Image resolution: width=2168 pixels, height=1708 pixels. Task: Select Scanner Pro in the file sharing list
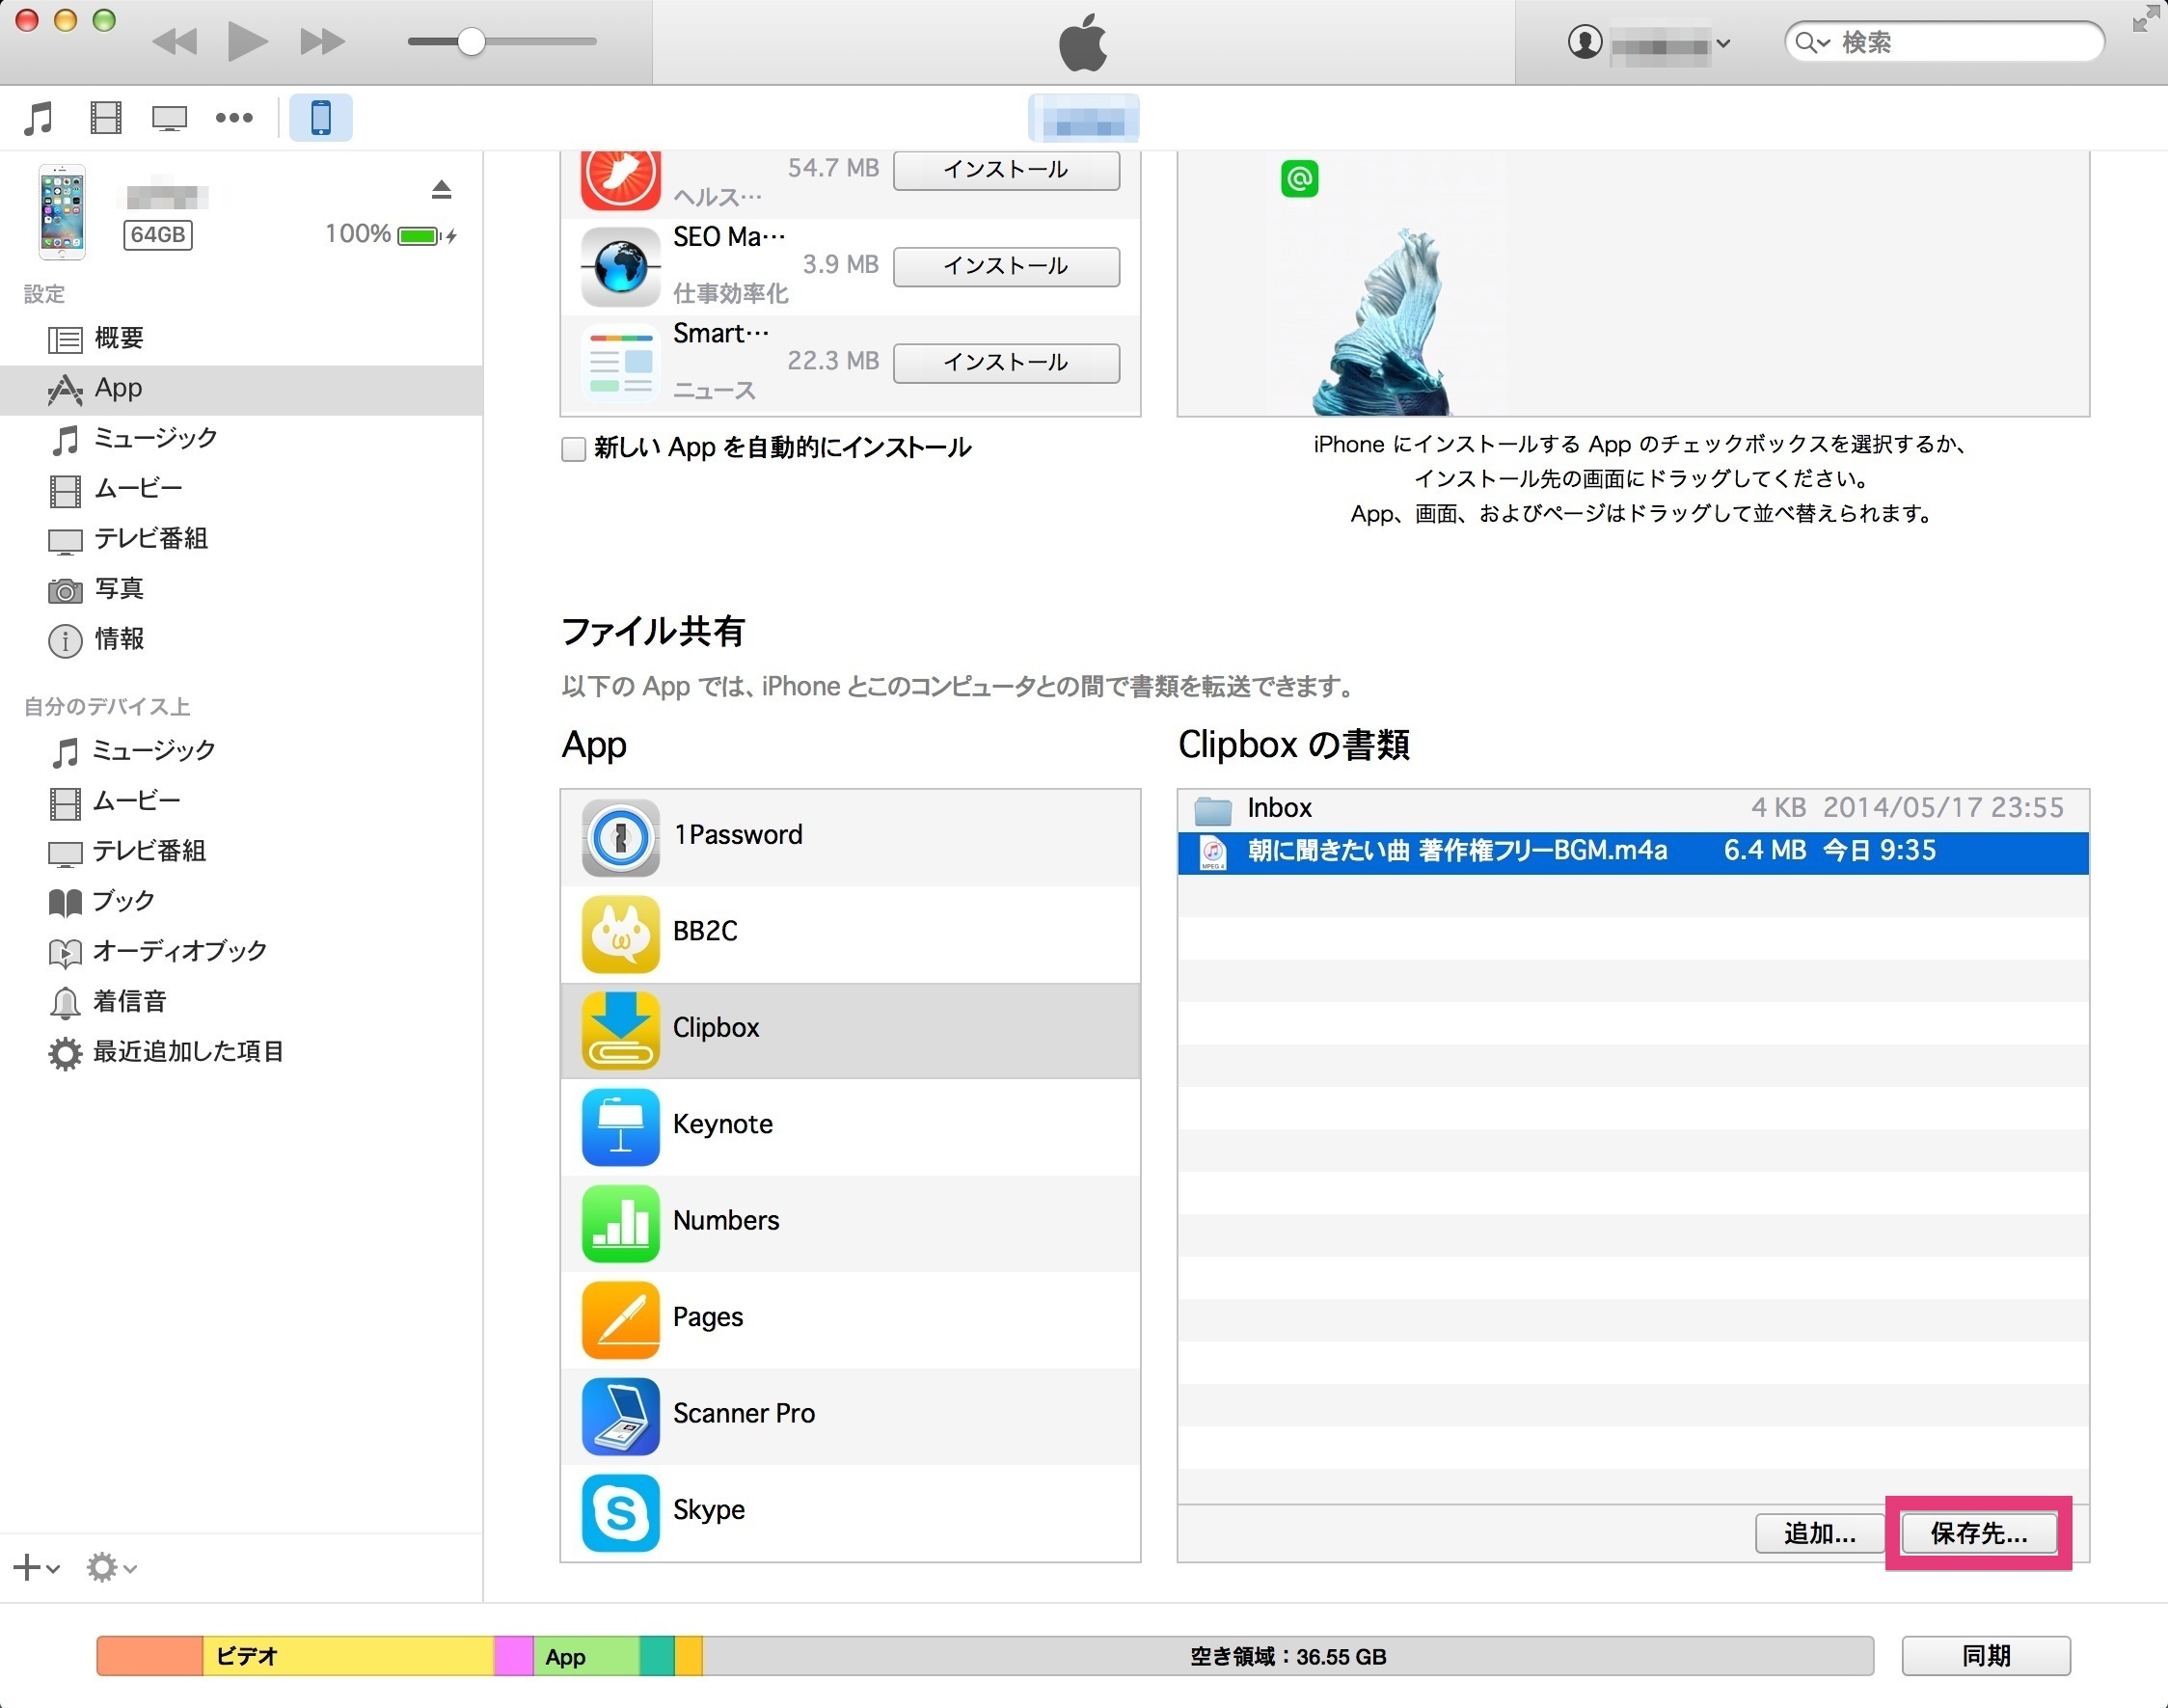coord(850,1415)
